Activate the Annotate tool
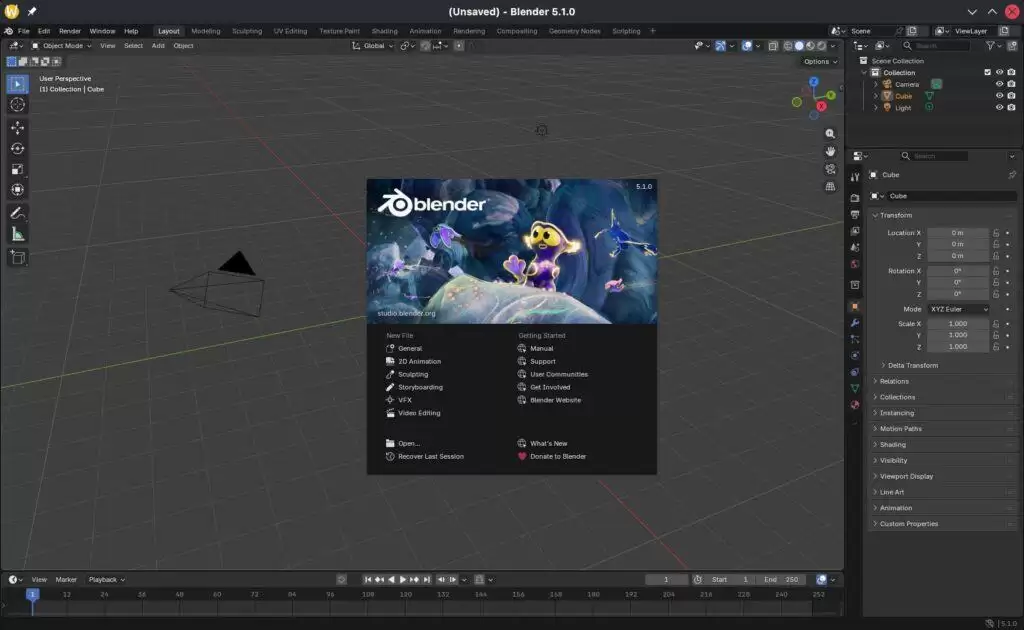 [17, 213]
